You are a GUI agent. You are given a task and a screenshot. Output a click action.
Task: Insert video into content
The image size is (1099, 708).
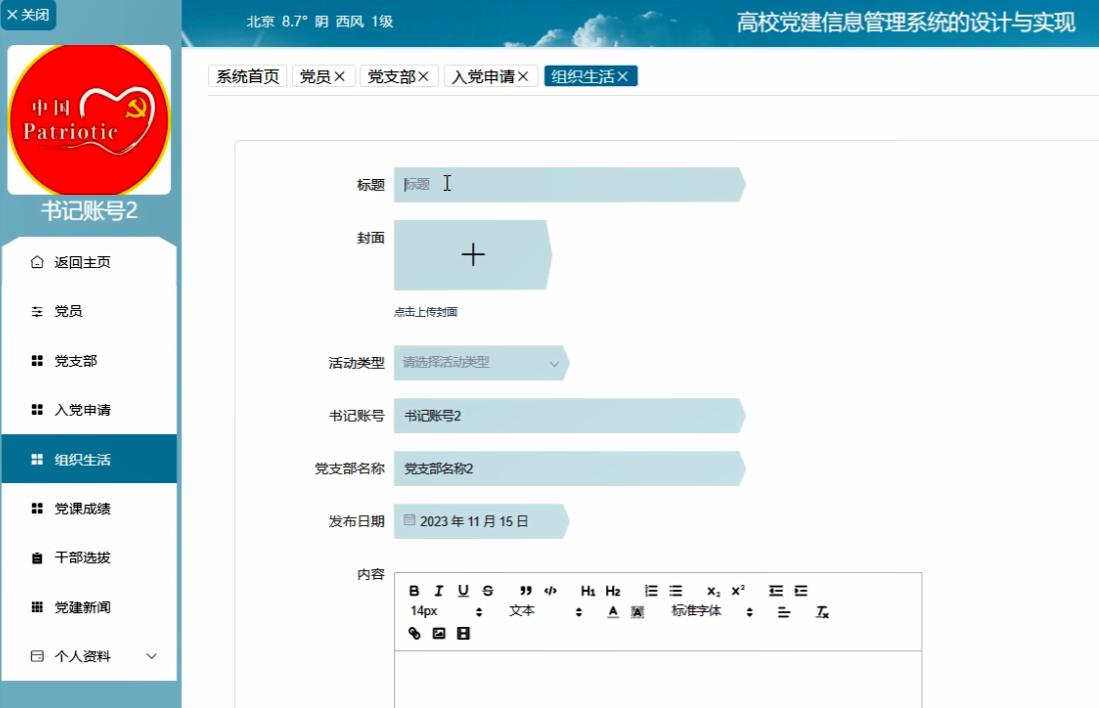[463, 634]
